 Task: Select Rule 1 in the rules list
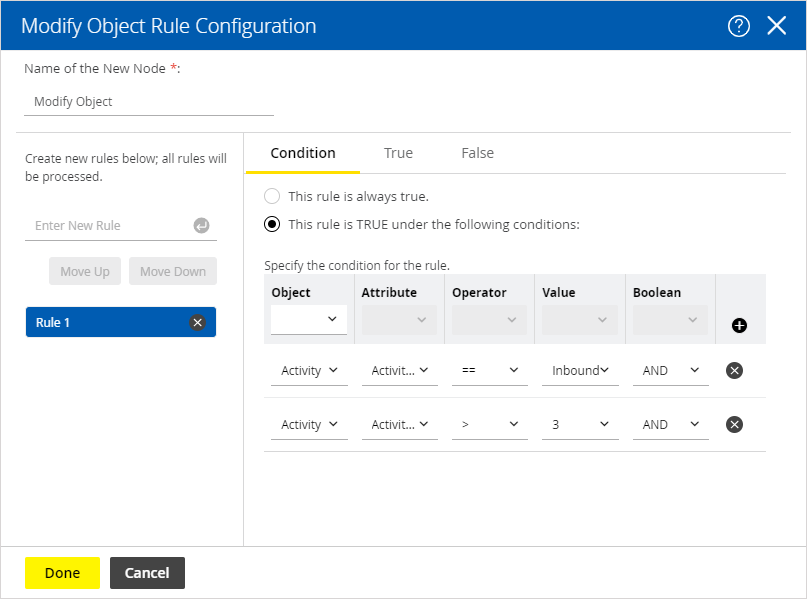[x=120, y=322]
